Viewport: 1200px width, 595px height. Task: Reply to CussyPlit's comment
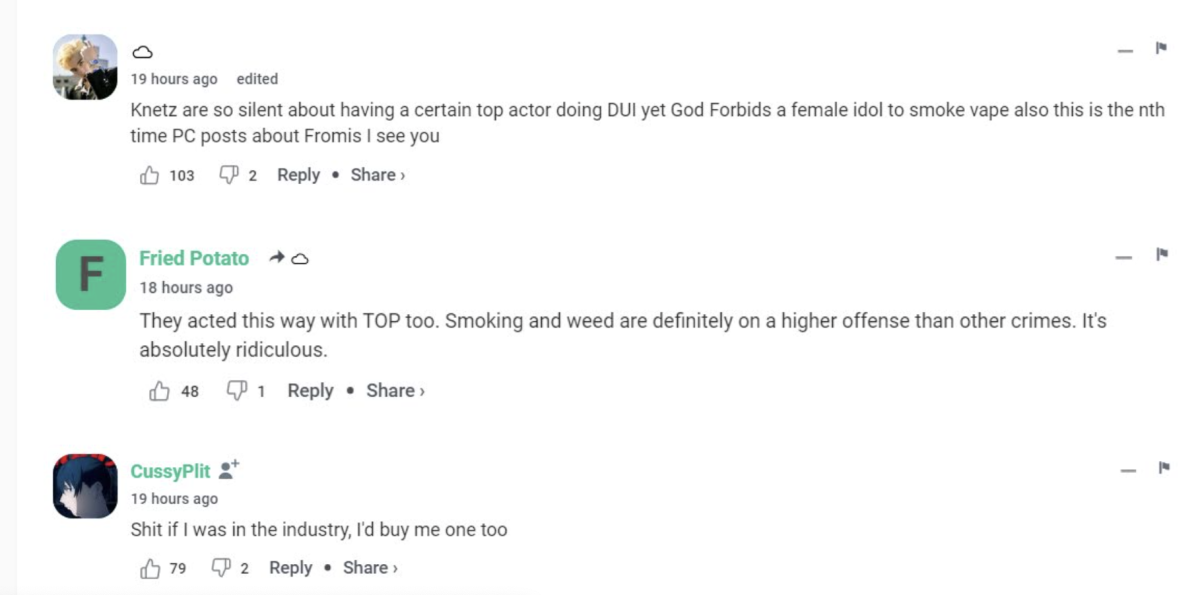(x=290, y=568)
